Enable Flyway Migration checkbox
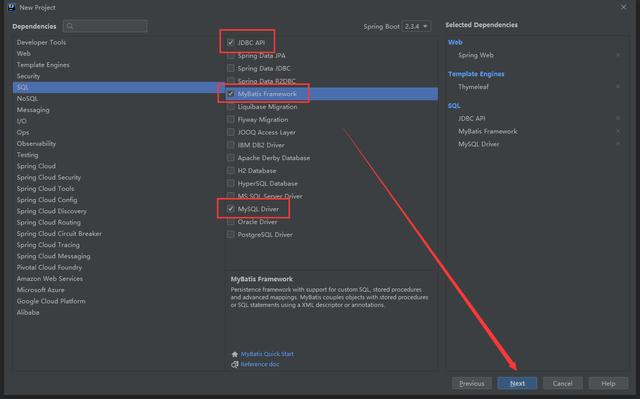 coord(231,120)
